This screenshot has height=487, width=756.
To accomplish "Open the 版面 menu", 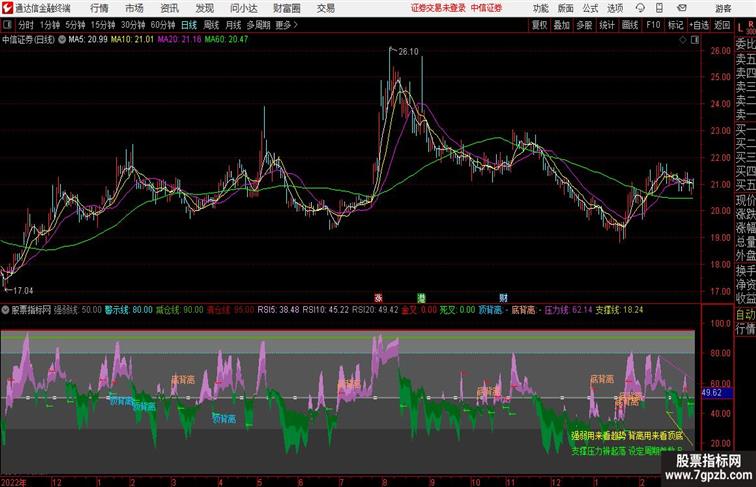I will click(566, 8).
